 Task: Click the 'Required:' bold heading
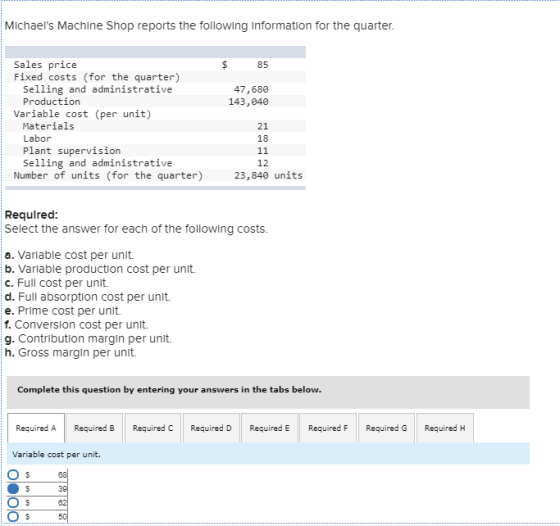pos(31,215)
